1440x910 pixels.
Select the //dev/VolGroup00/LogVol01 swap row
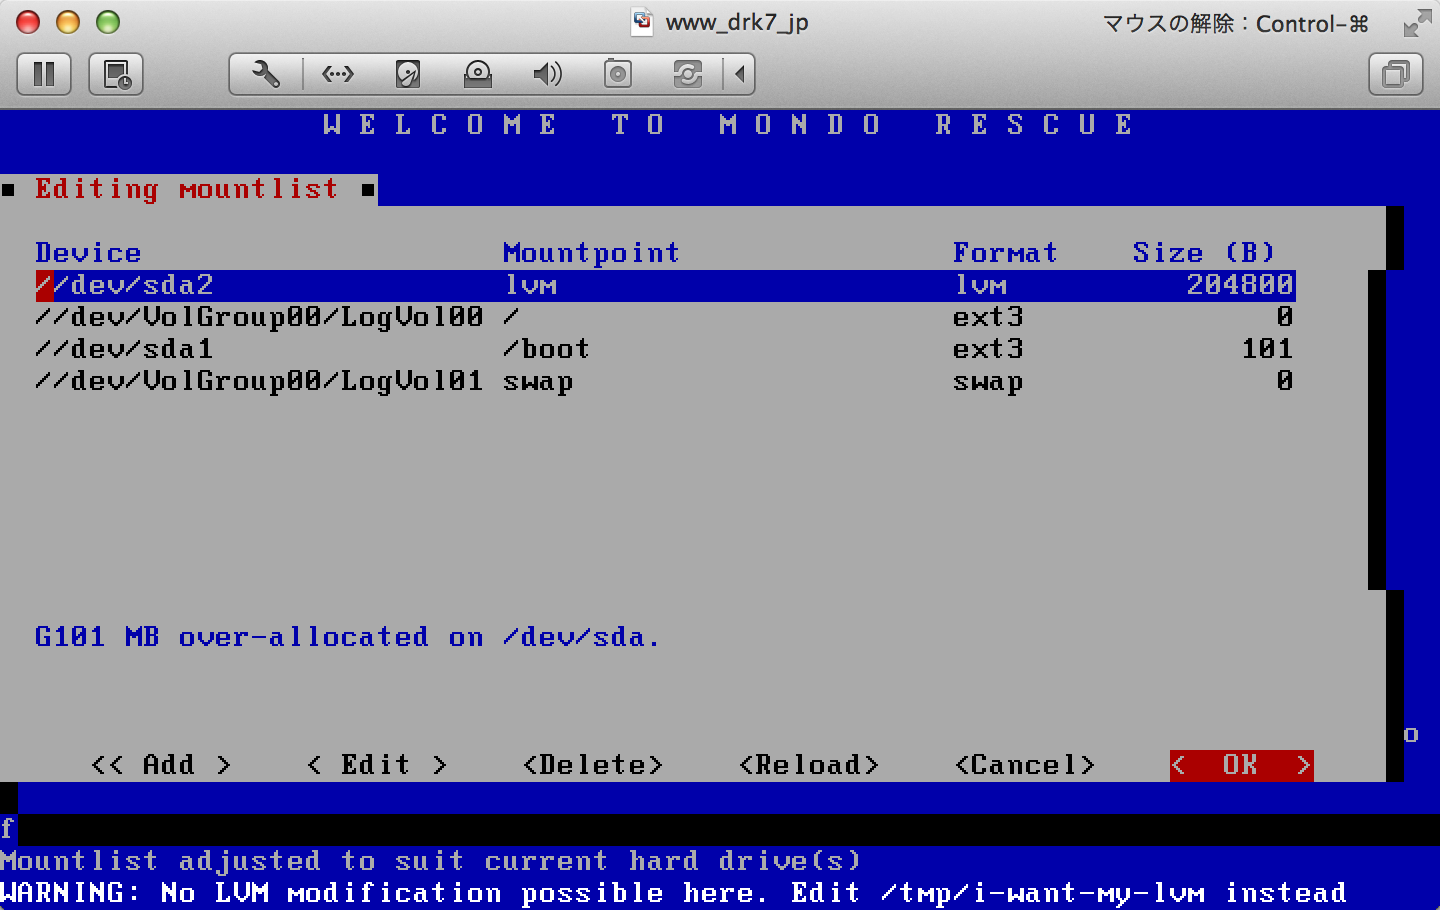665,381
